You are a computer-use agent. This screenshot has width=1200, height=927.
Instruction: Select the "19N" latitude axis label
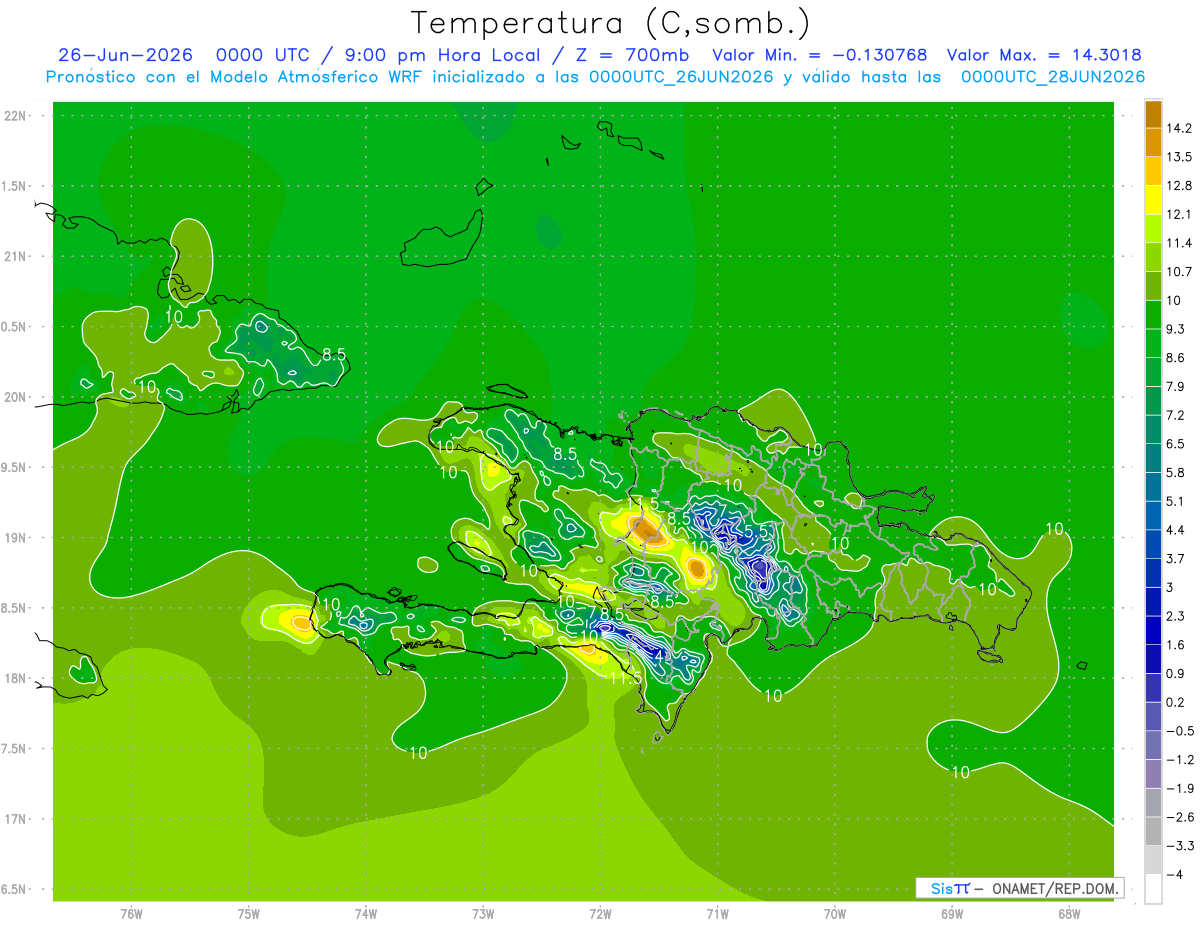point(16,537)
